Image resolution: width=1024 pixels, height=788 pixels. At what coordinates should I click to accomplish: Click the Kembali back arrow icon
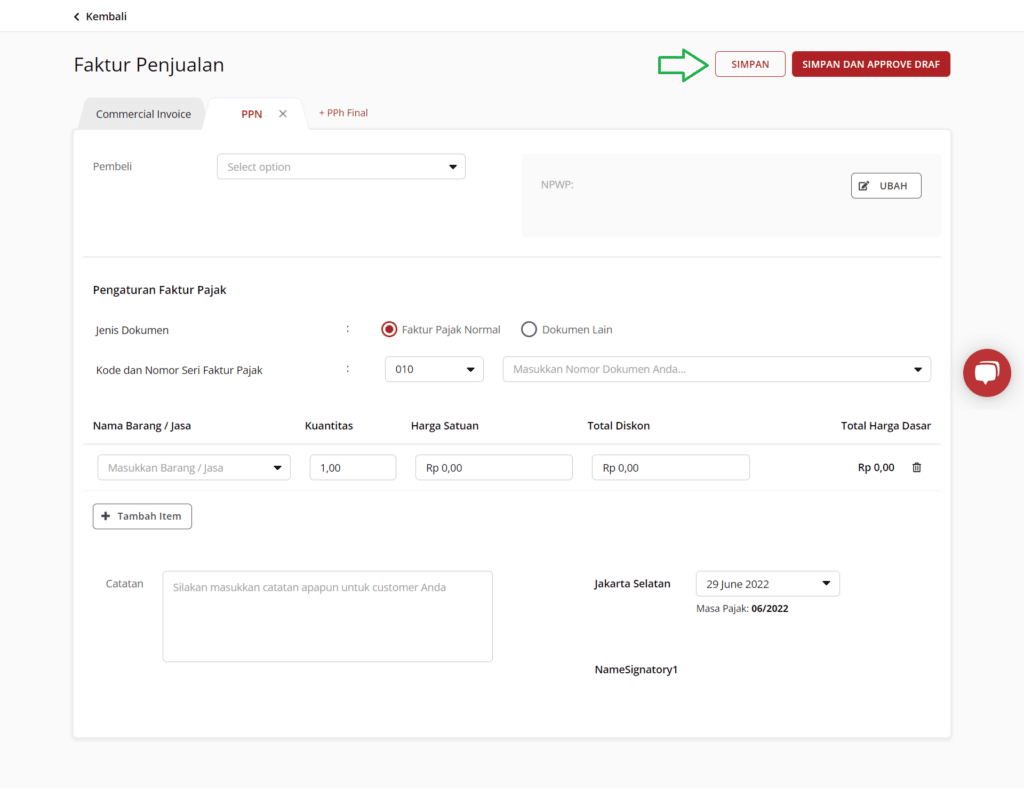pos(76,16)
